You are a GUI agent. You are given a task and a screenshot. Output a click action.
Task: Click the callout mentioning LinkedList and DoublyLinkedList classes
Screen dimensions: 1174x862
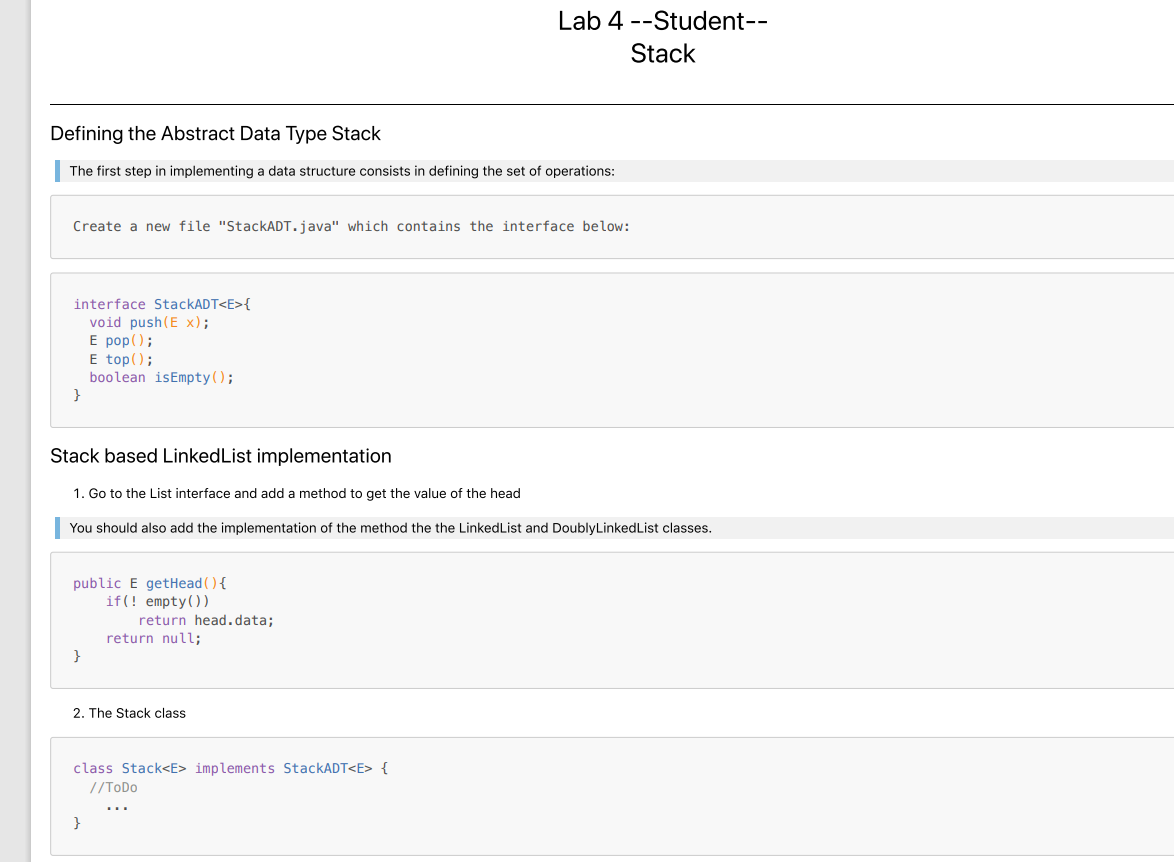coord(391,527)
